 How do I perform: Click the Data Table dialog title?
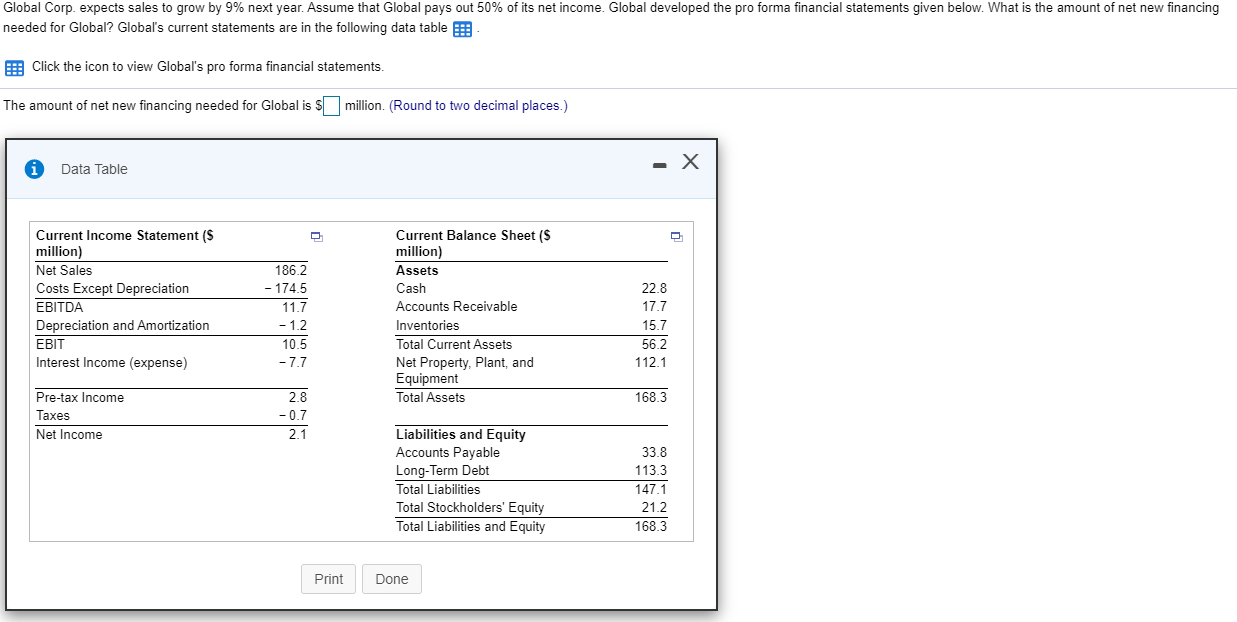(x=94, y=169)
